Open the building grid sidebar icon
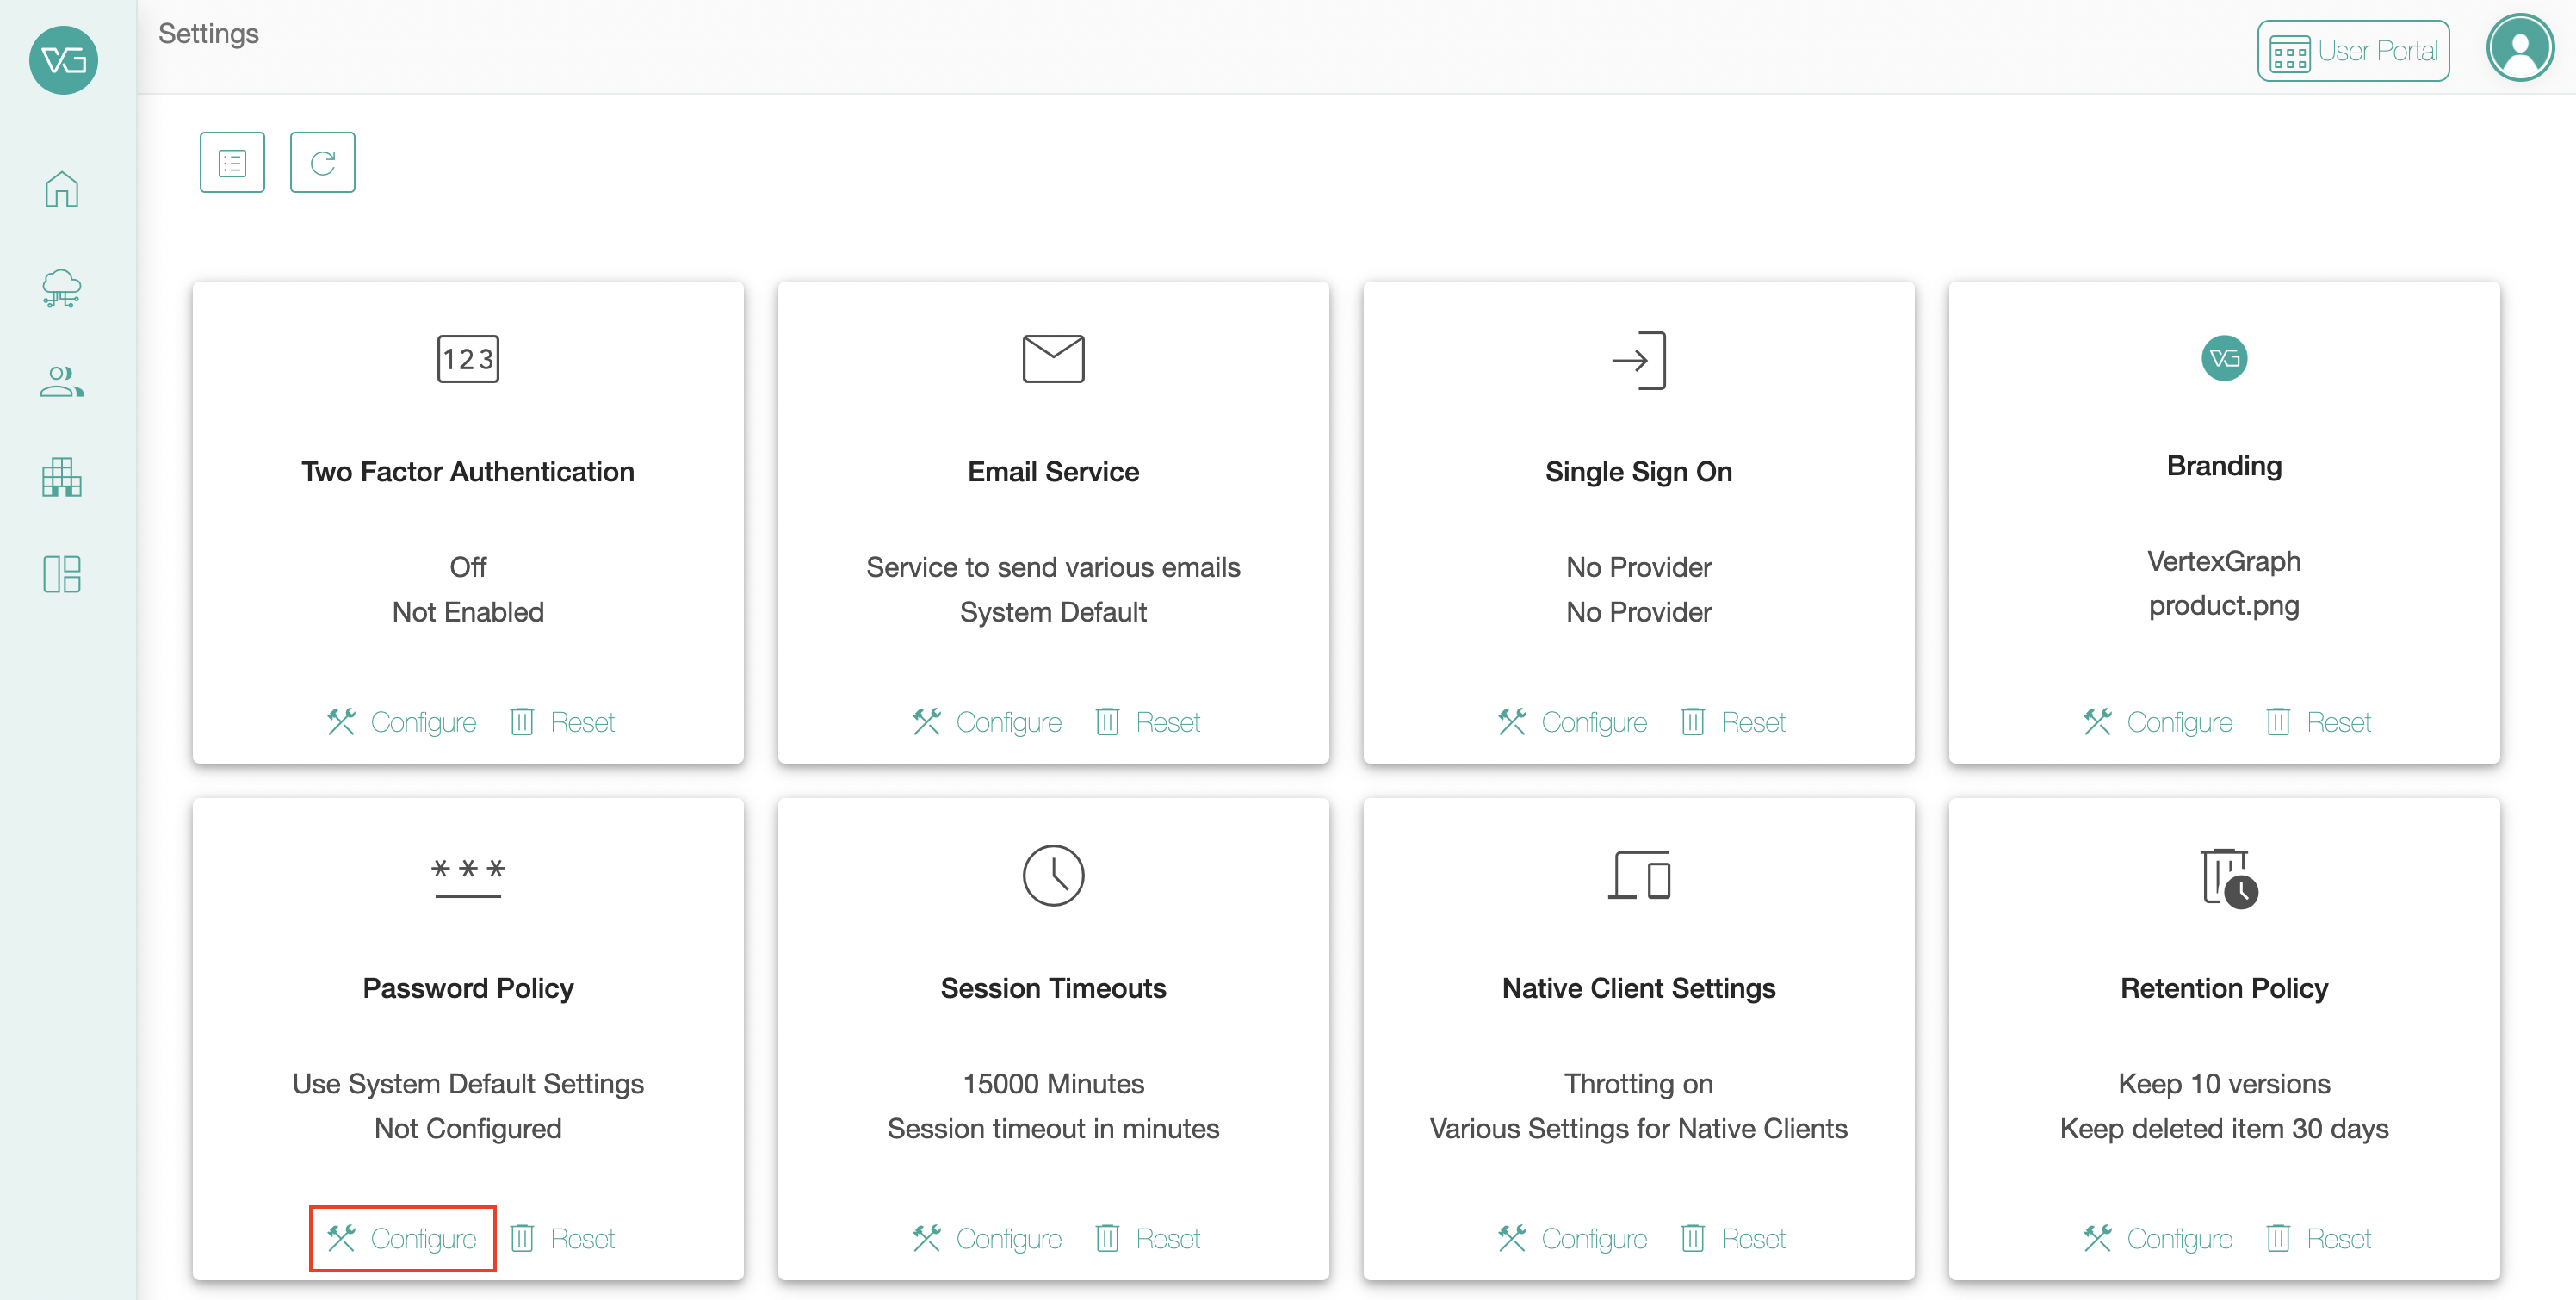2576x1300 pixels. (62, 477)
